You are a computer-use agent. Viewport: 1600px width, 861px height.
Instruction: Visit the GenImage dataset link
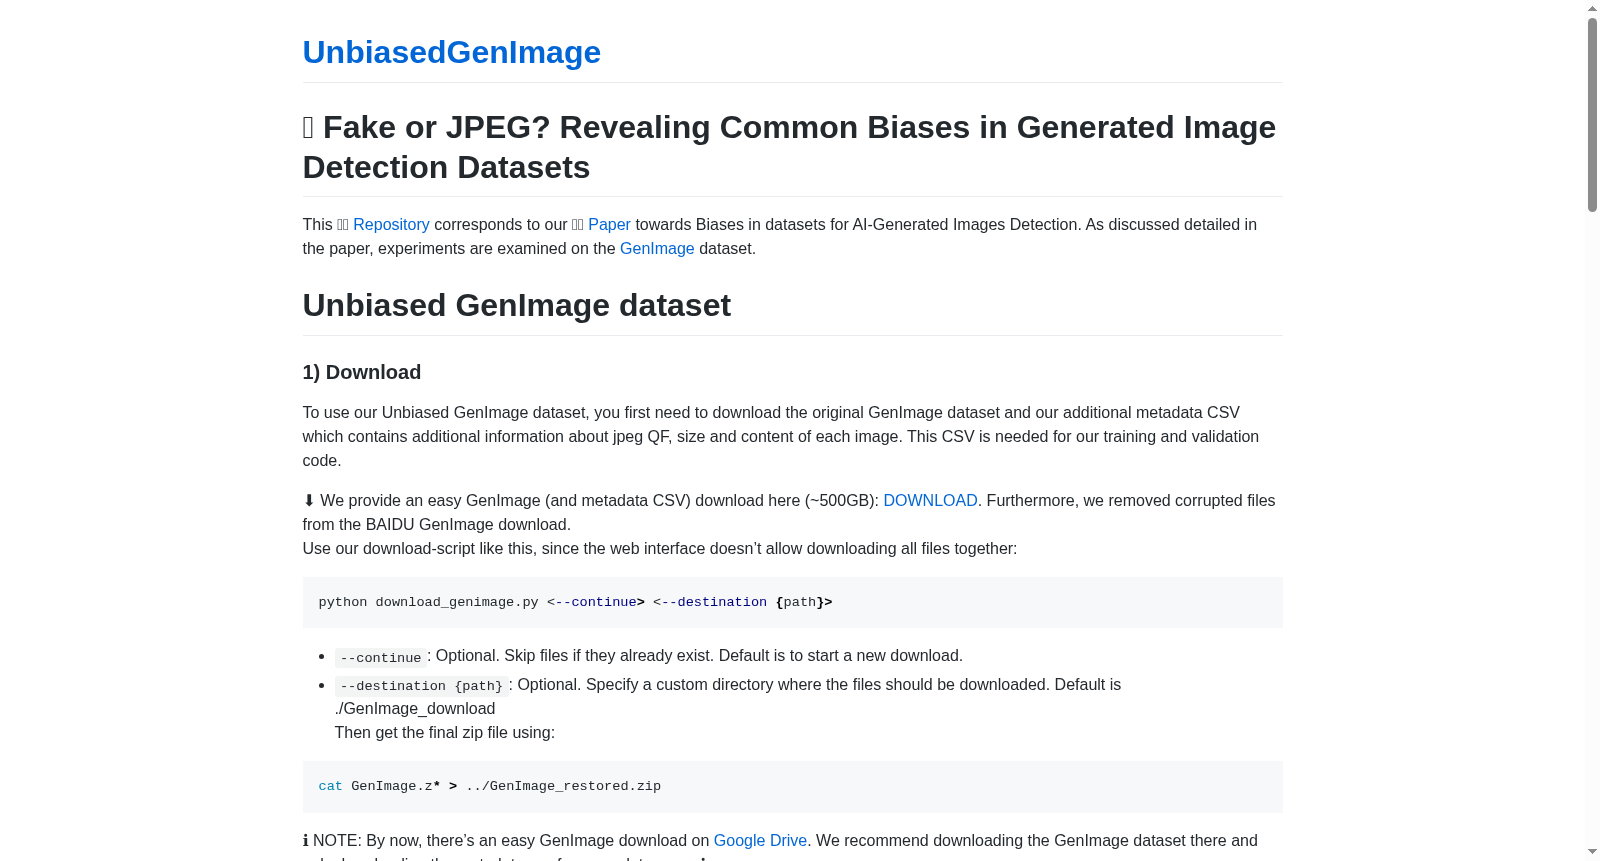657,249
